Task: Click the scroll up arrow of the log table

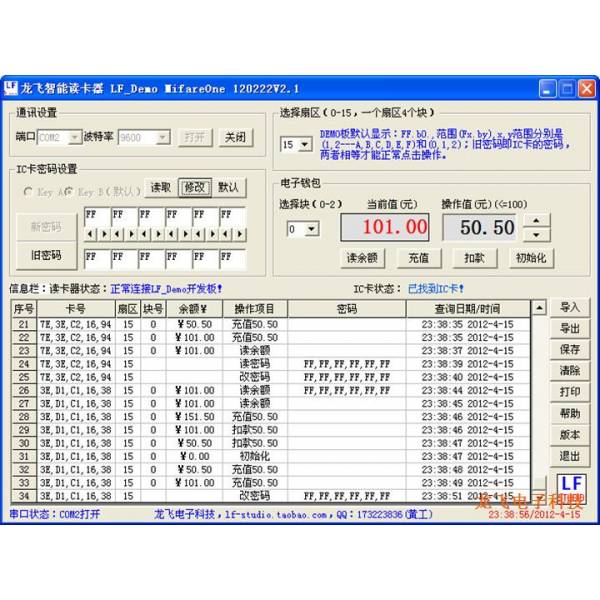Action: pos(539,308)
